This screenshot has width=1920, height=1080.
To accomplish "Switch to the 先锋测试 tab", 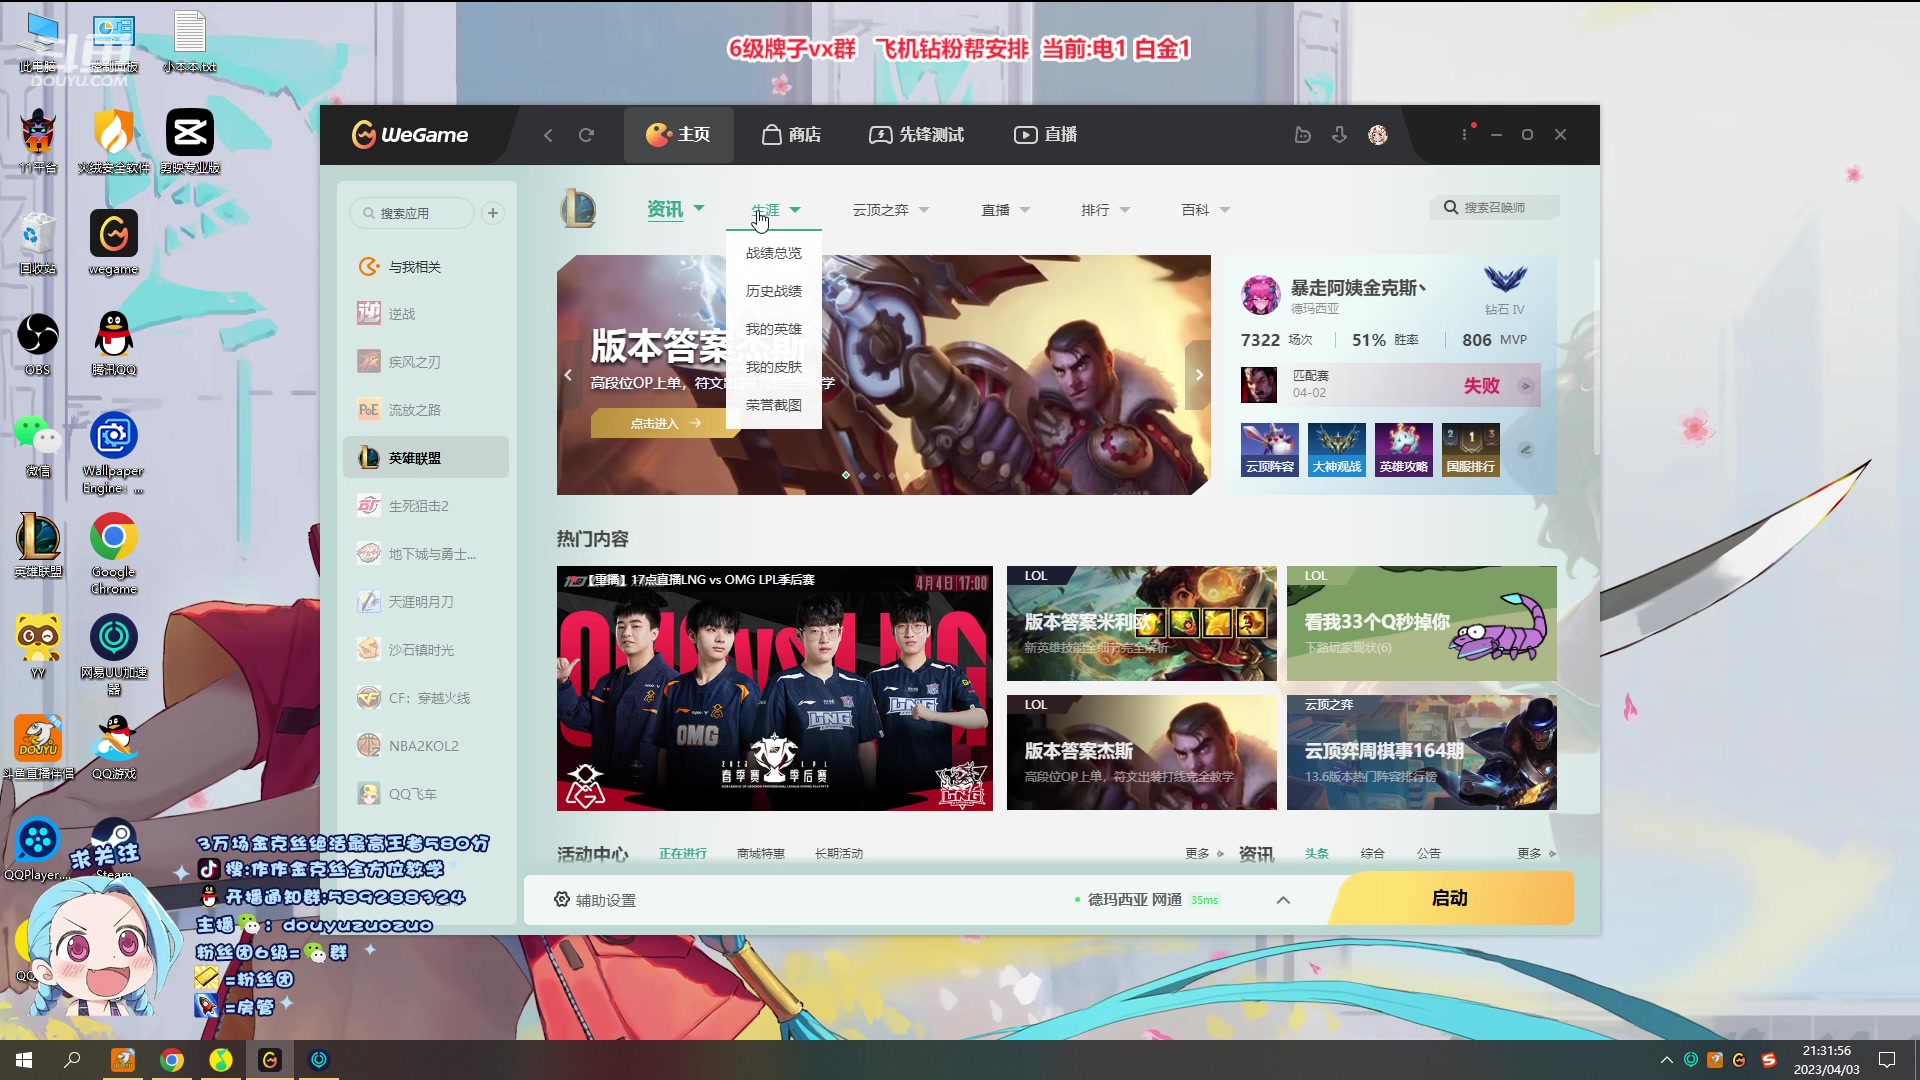I will tap(916, 135).
